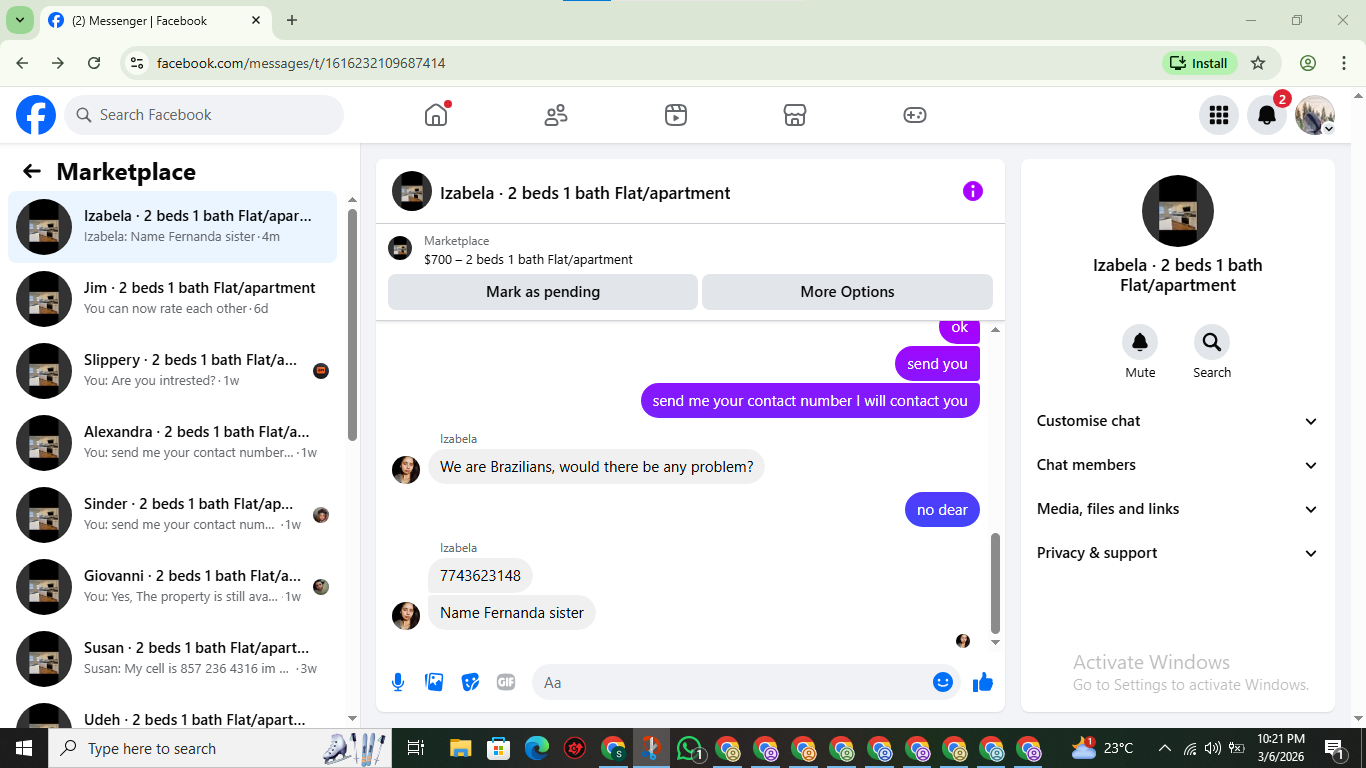Open WhatsApp in the taskbar

(689, 748)
